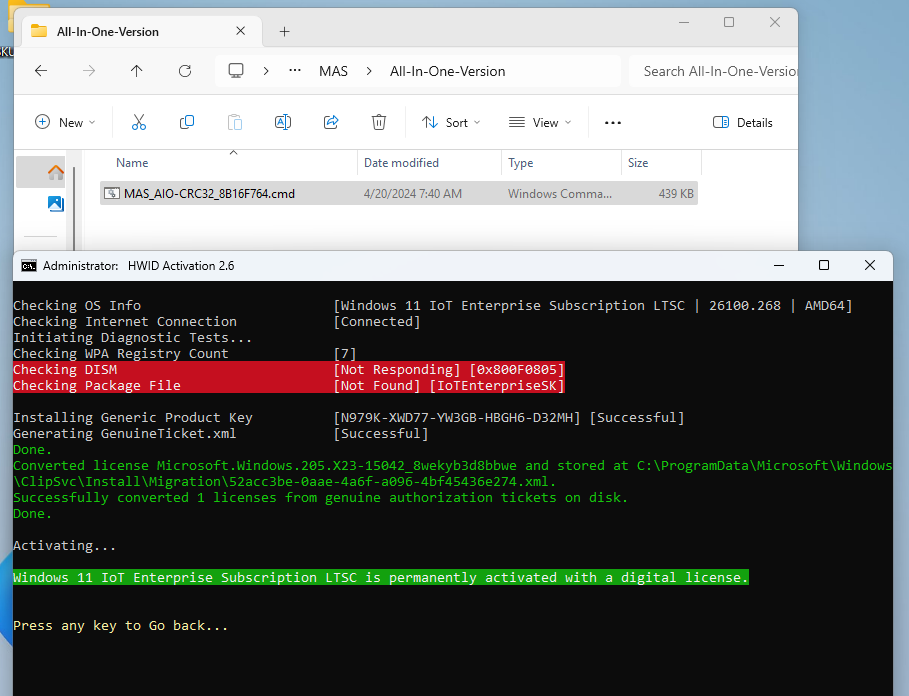
Task: Click the Not Found IoTEnterpriseSK text
Action: (x=449, y=385)
